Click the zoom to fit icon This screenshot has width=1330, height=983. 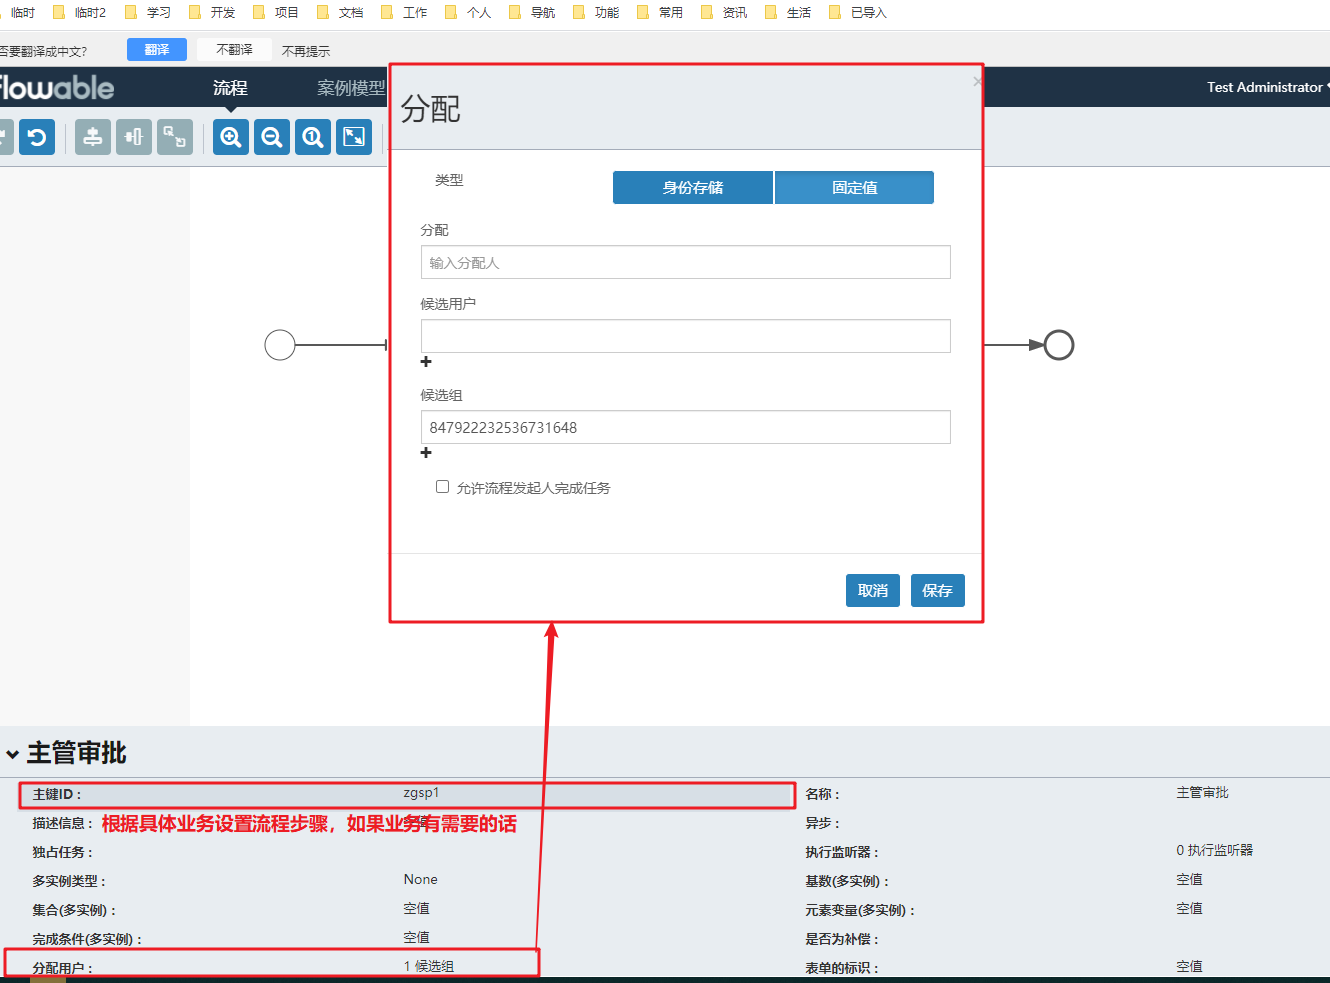354,137
